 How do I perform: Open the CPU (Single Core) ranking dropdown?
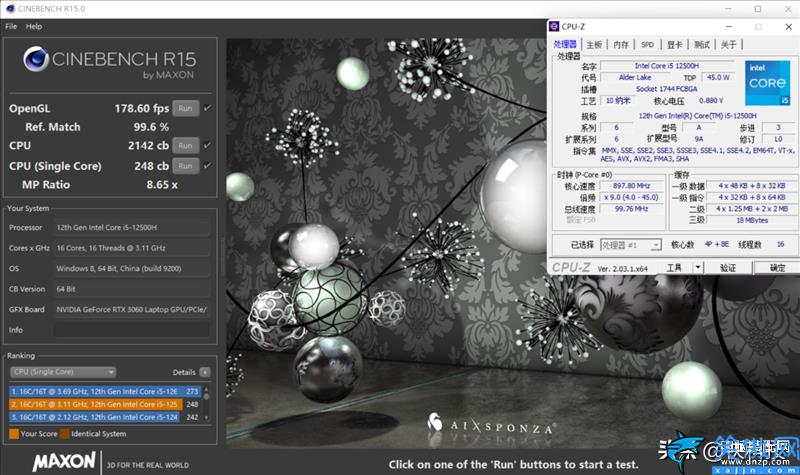pos(63,372)
